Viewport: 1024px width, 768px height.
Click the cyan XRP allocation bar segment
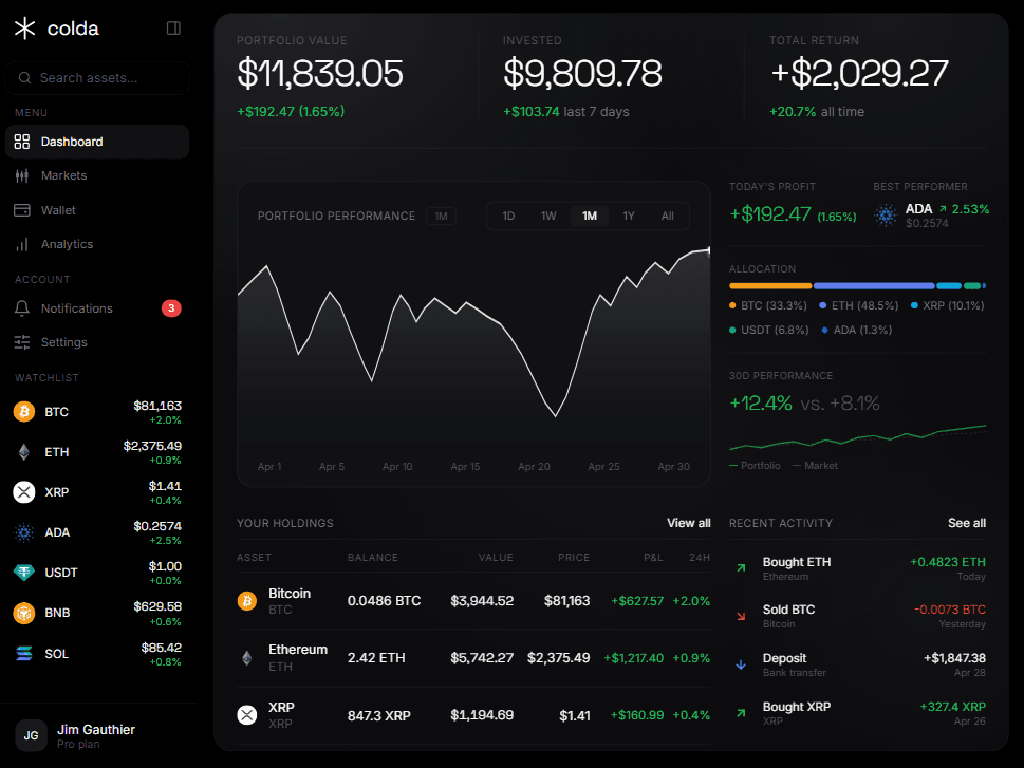949,285
